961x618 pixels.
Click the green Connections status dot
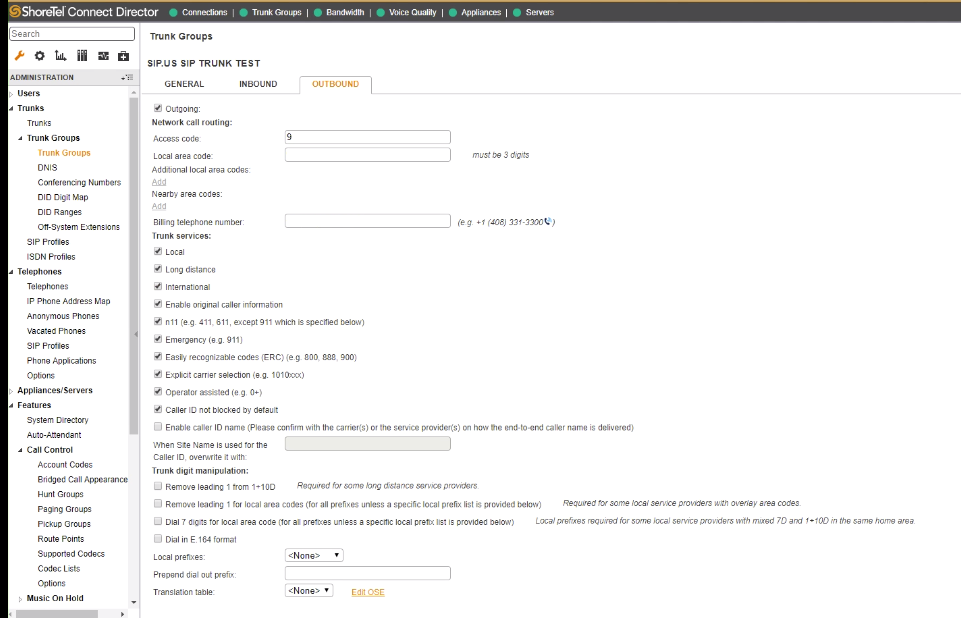point(173,12)
